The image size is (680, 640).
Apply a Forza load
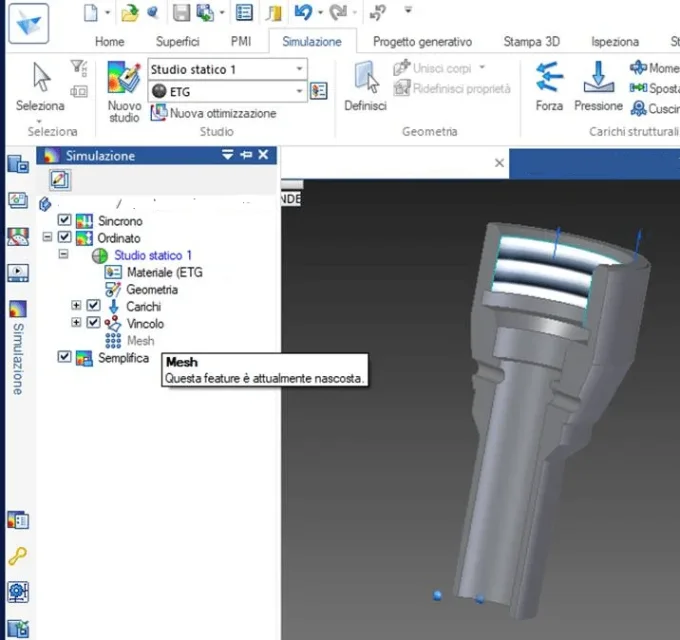pyautogui.click(x=549, y=86)
